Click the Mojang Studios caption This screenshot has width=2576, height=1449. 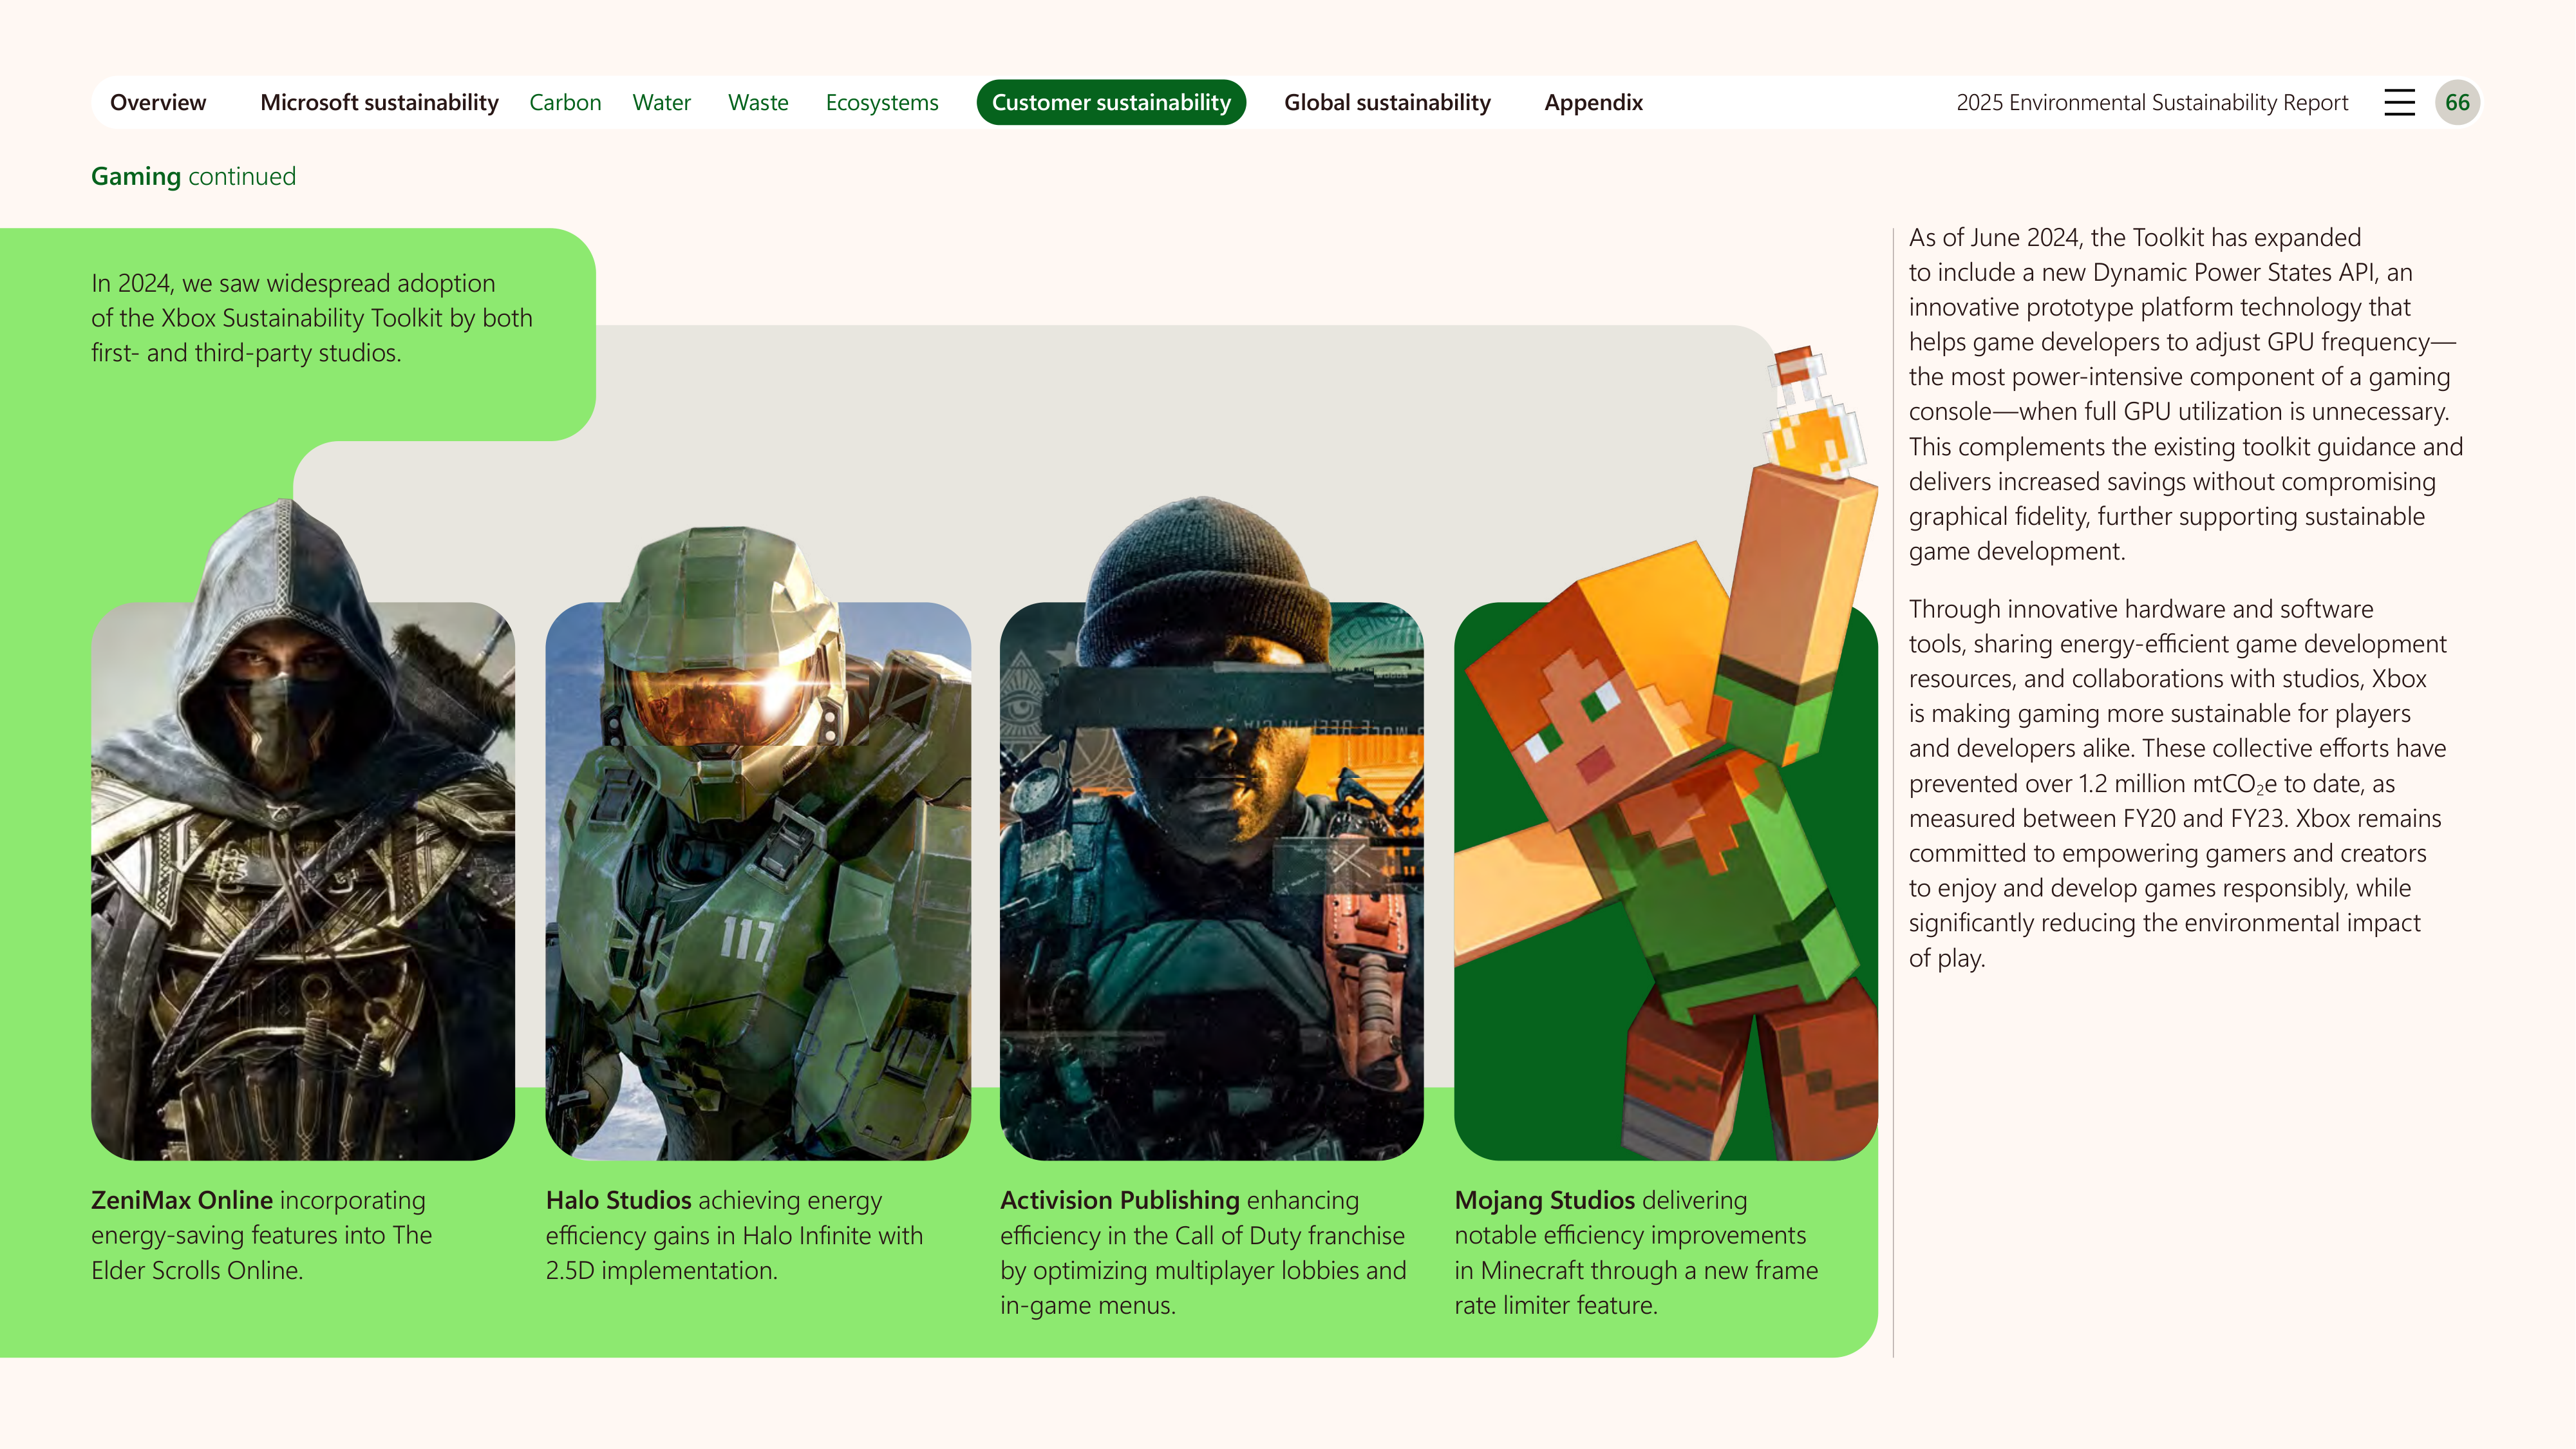pyautogui.click(x=1636, y=1252)
